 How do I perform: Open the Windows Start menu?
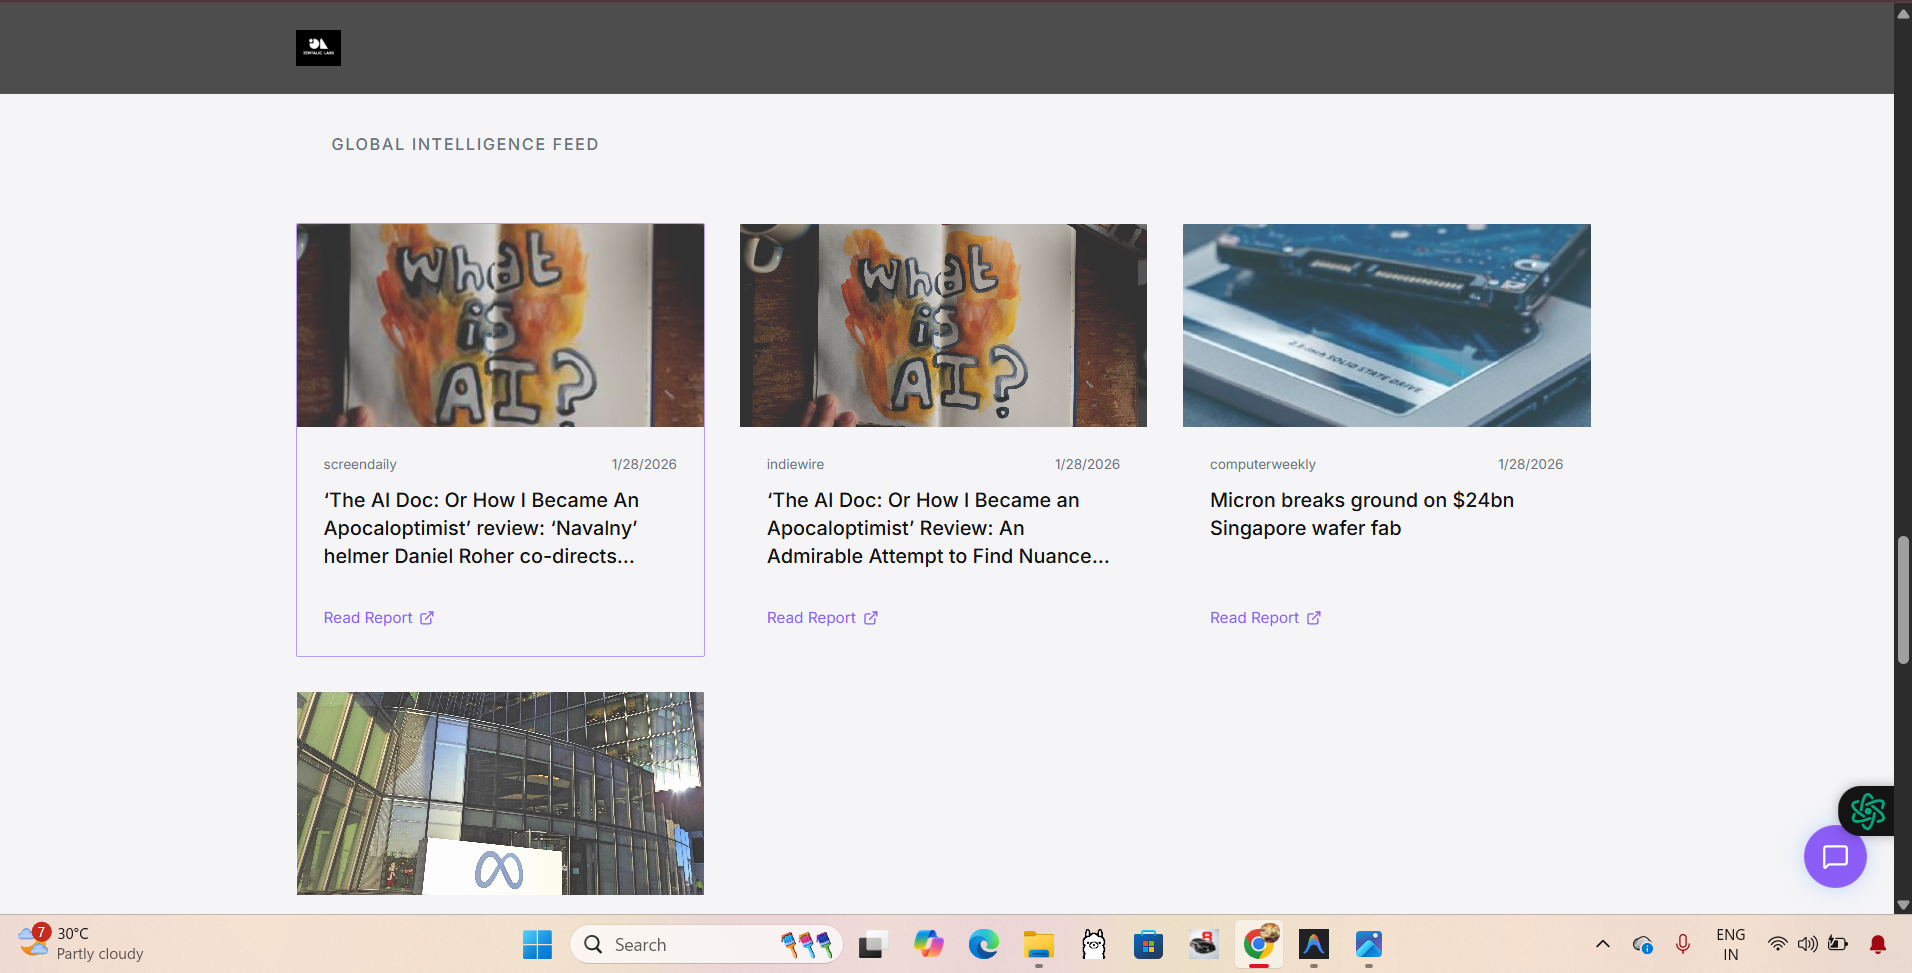tap(537, 945)
